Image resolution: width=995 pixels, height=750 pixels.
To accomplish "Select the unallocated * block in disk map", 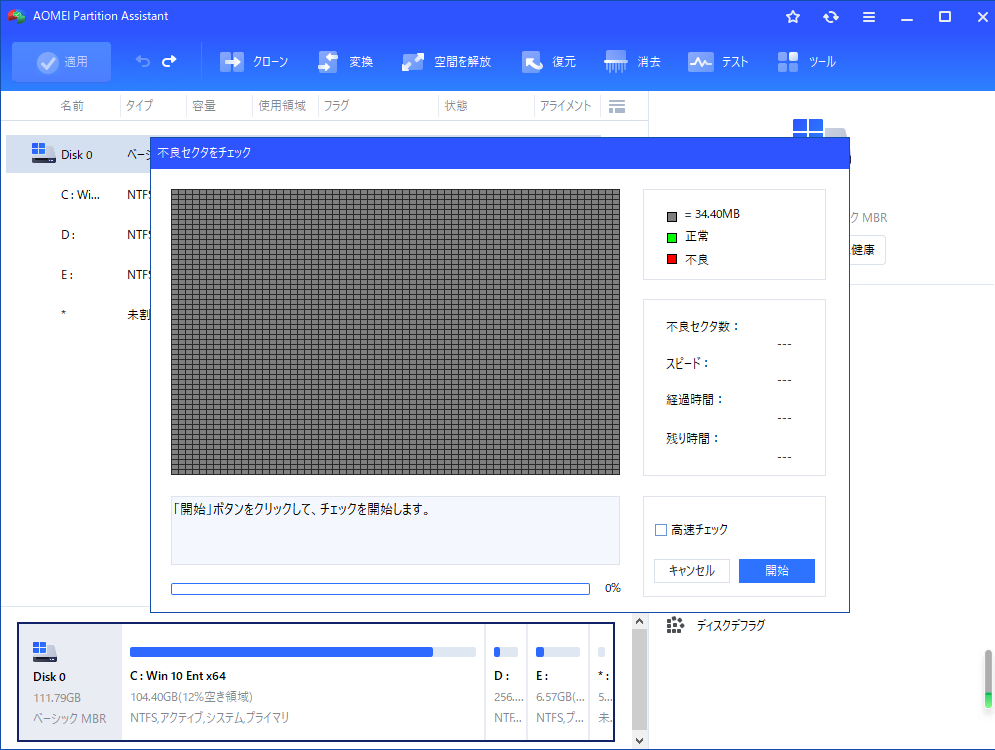I will [602, 682].
